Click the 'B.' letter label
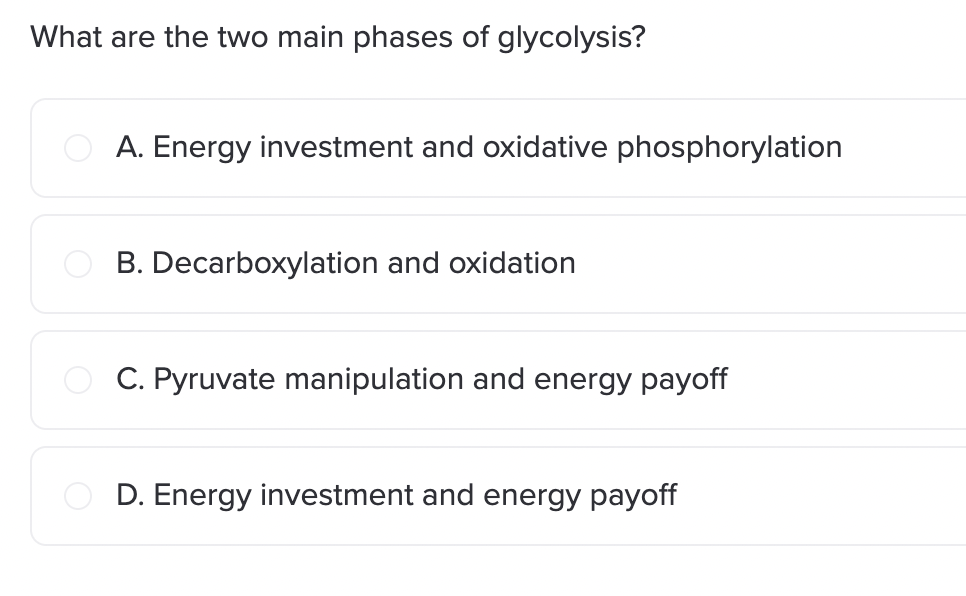The height and width of the screenshot is (596, 966). pos(129,263)
